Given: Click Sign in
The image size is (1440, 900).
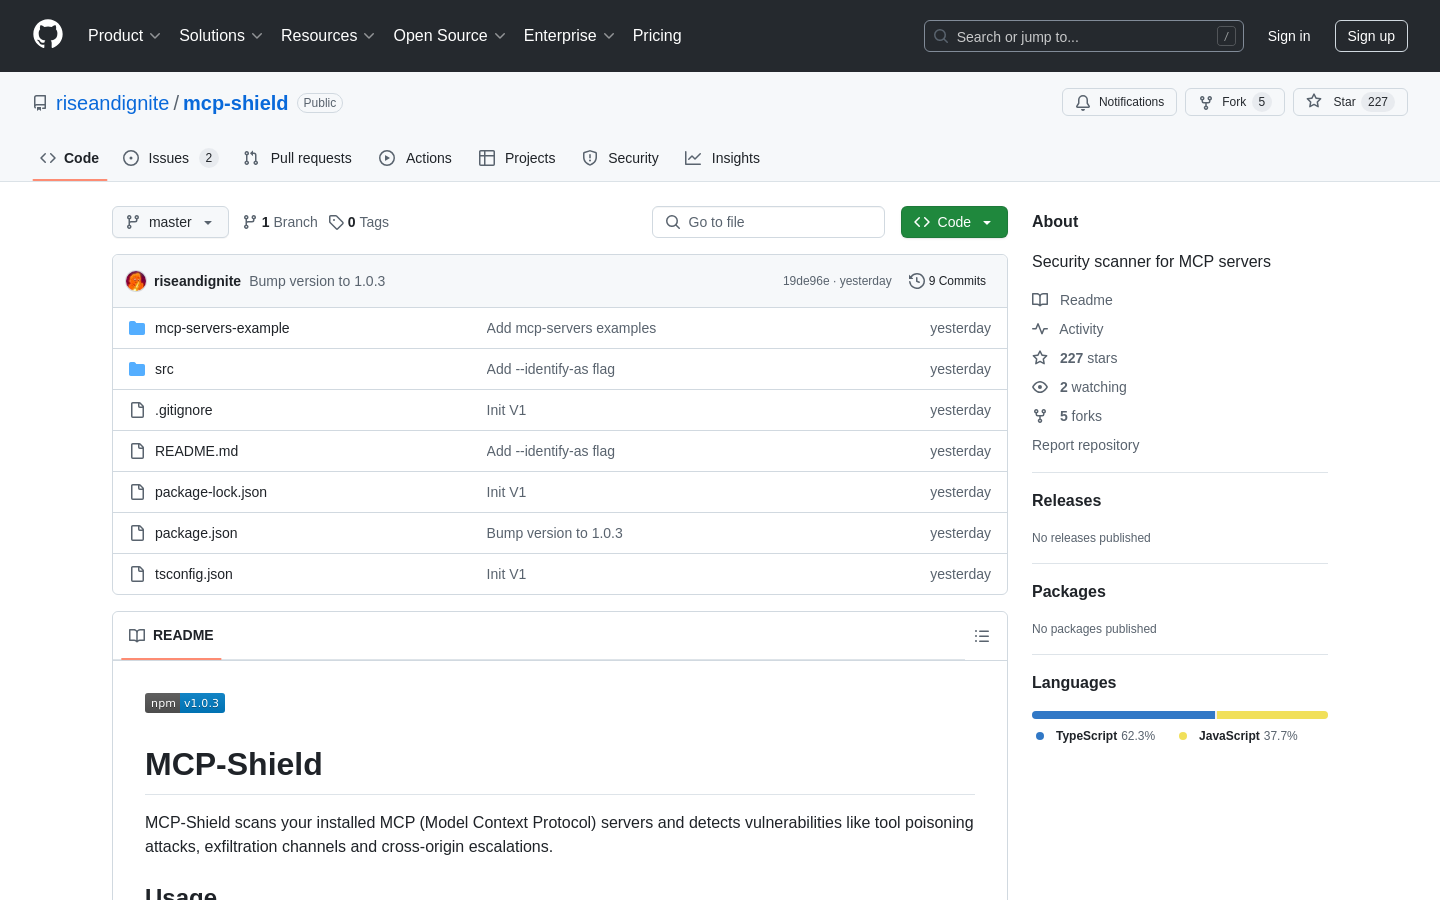Looking at the screenshot, I should [1289, 36].
